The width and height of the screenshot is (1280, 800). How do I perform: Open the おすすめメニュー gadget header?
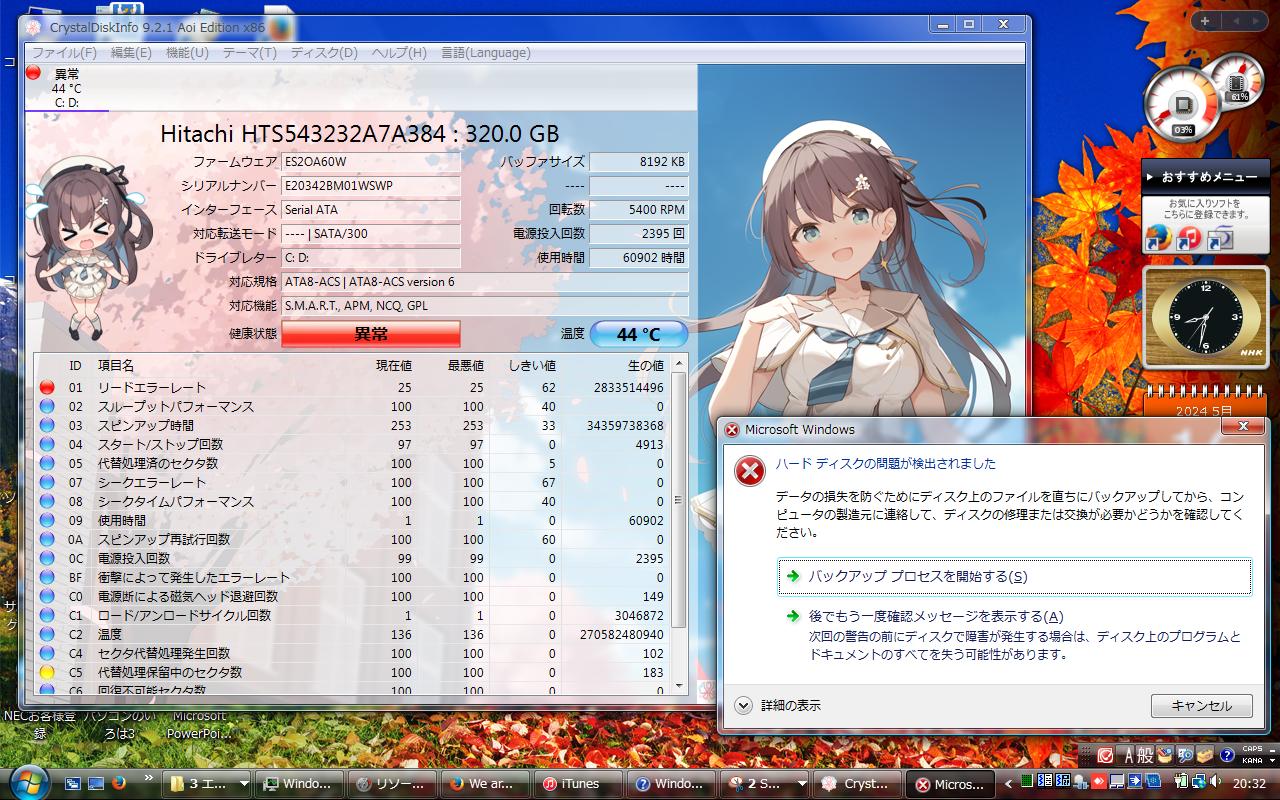click(x=1205, y=177)
